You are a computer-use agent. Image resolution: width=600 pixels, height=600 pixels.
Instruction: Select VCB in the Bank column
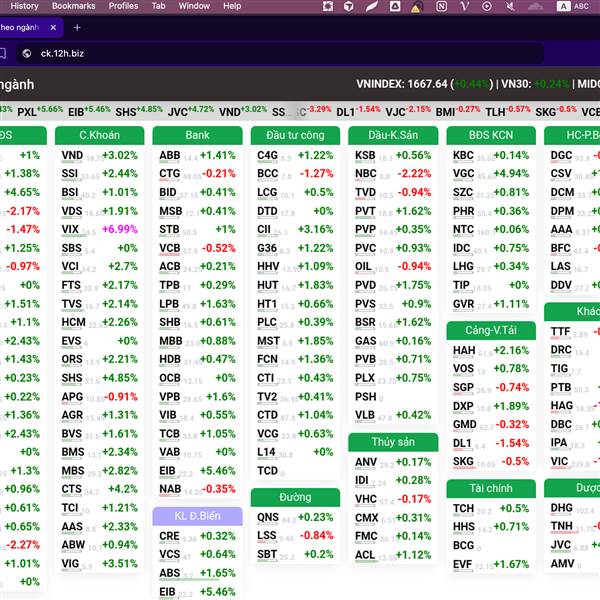197,248
